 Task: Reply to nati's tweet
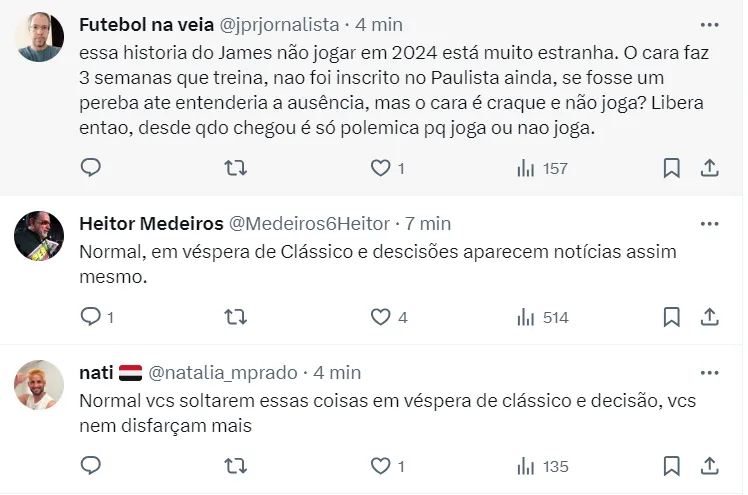pos(90,465)
